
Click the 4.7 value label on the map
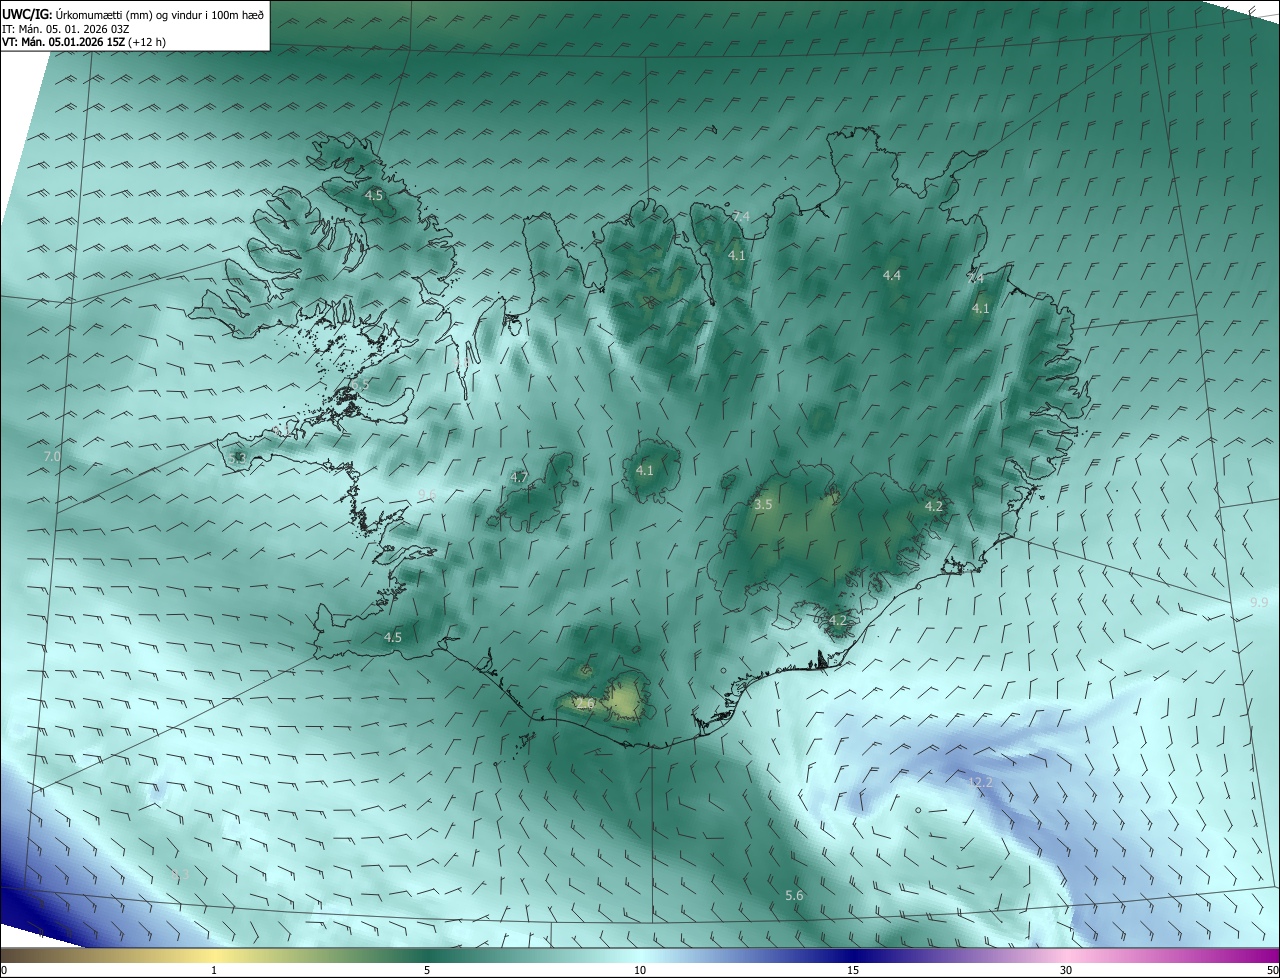519,477
